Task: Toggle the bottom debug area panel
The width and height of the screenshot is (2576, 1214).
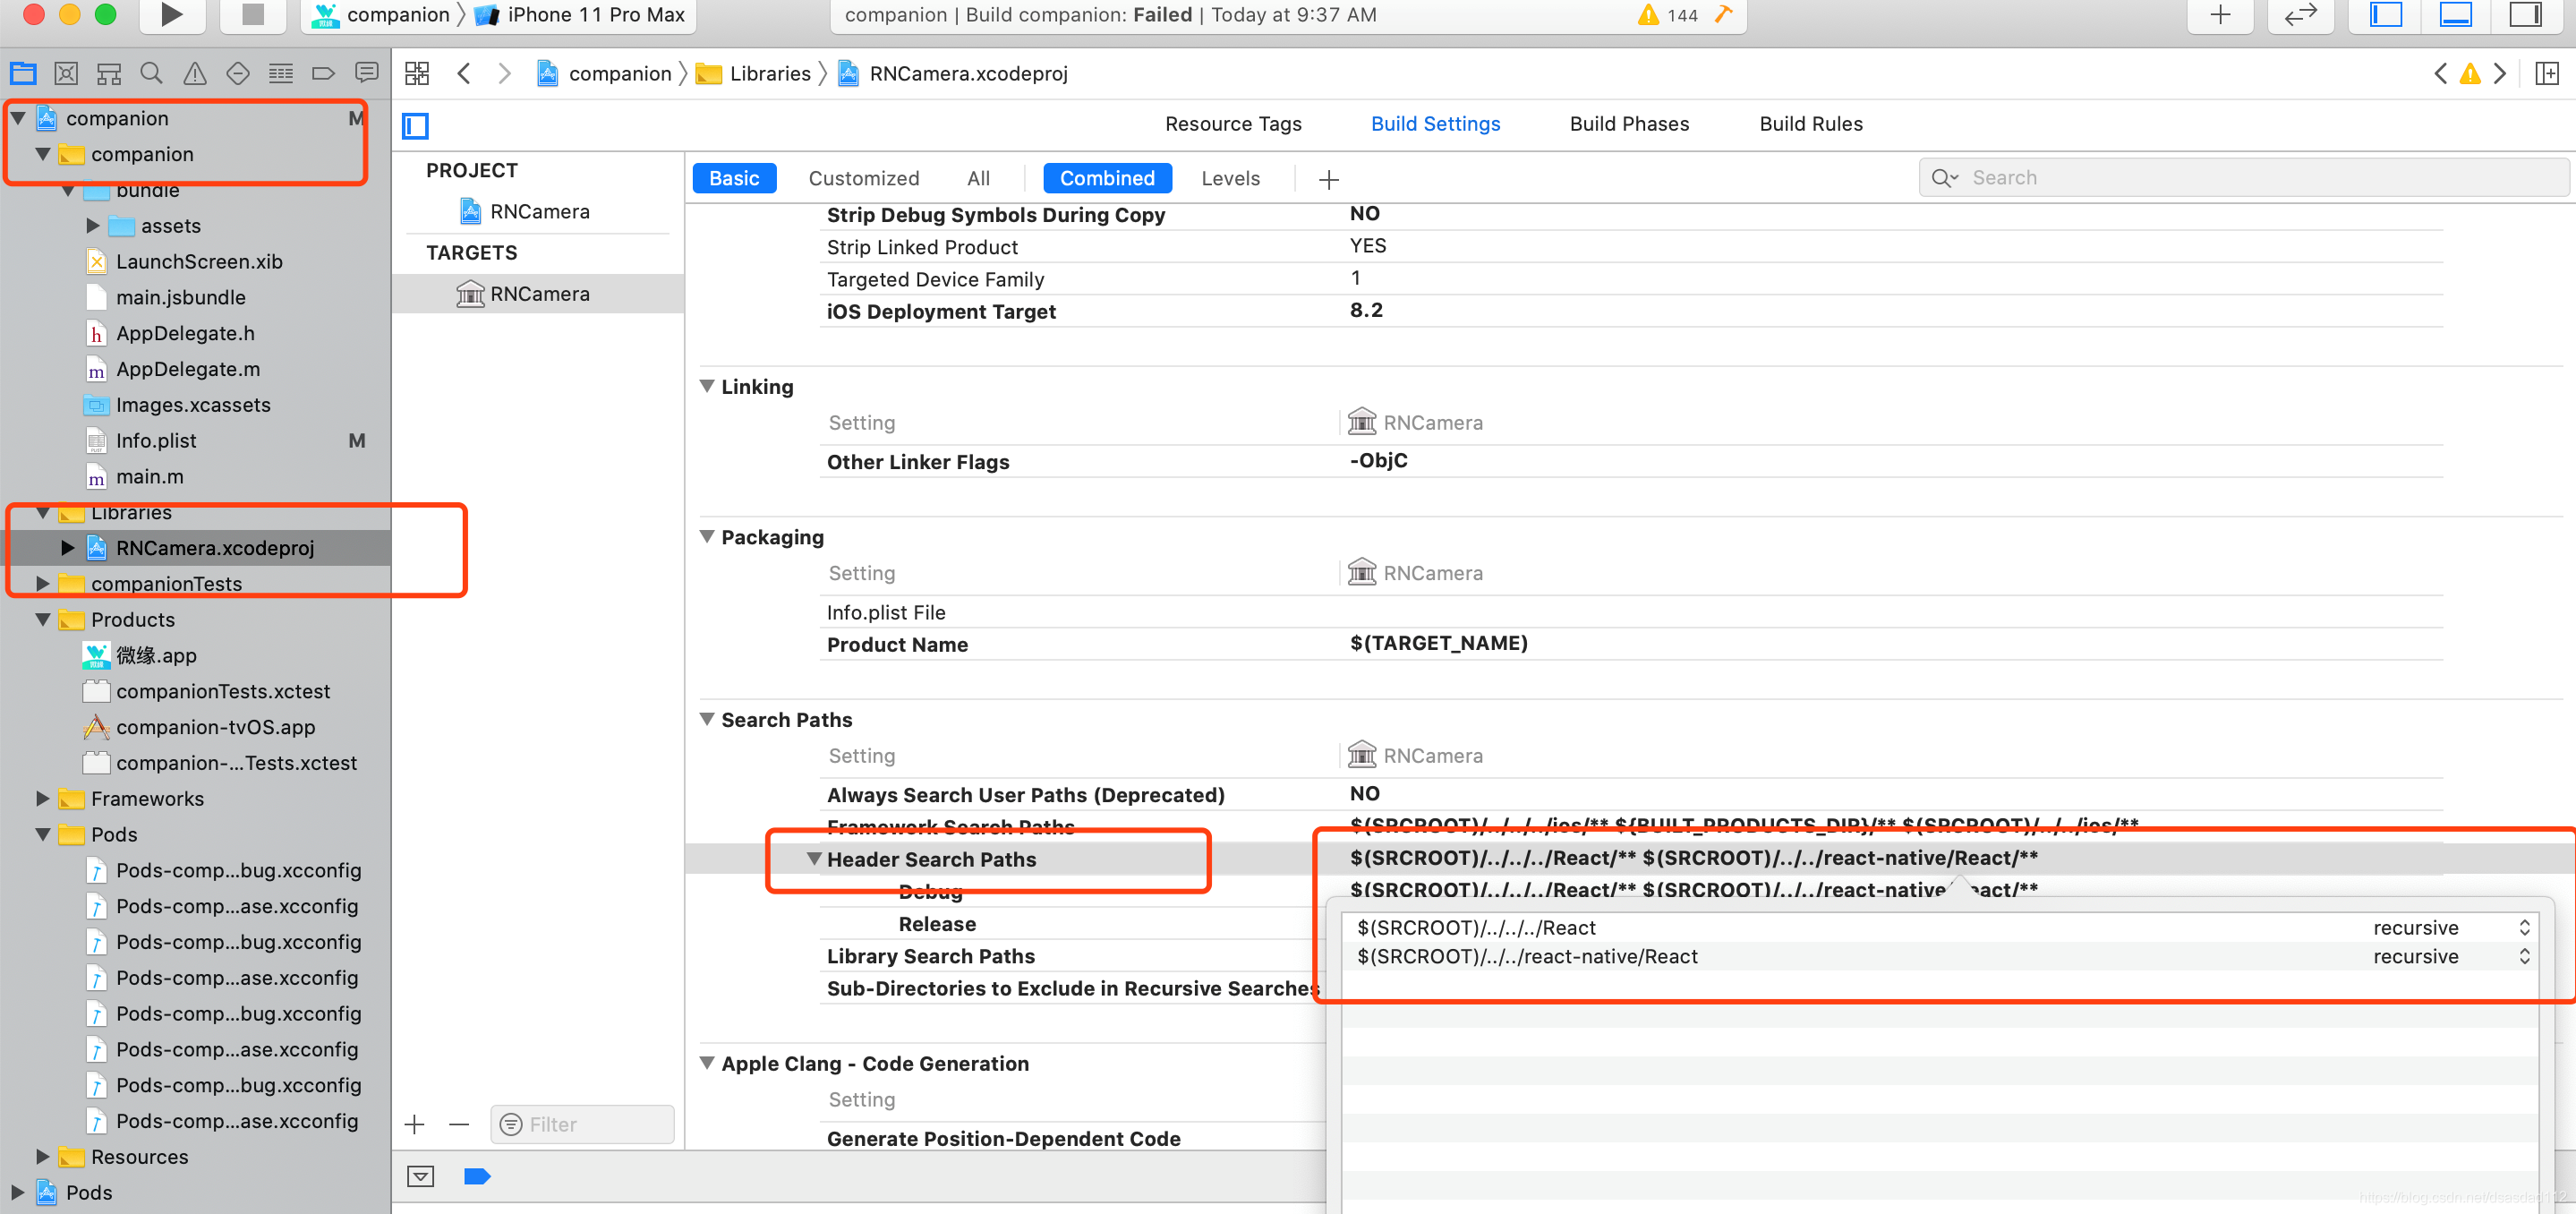Action: [2455, 14]
